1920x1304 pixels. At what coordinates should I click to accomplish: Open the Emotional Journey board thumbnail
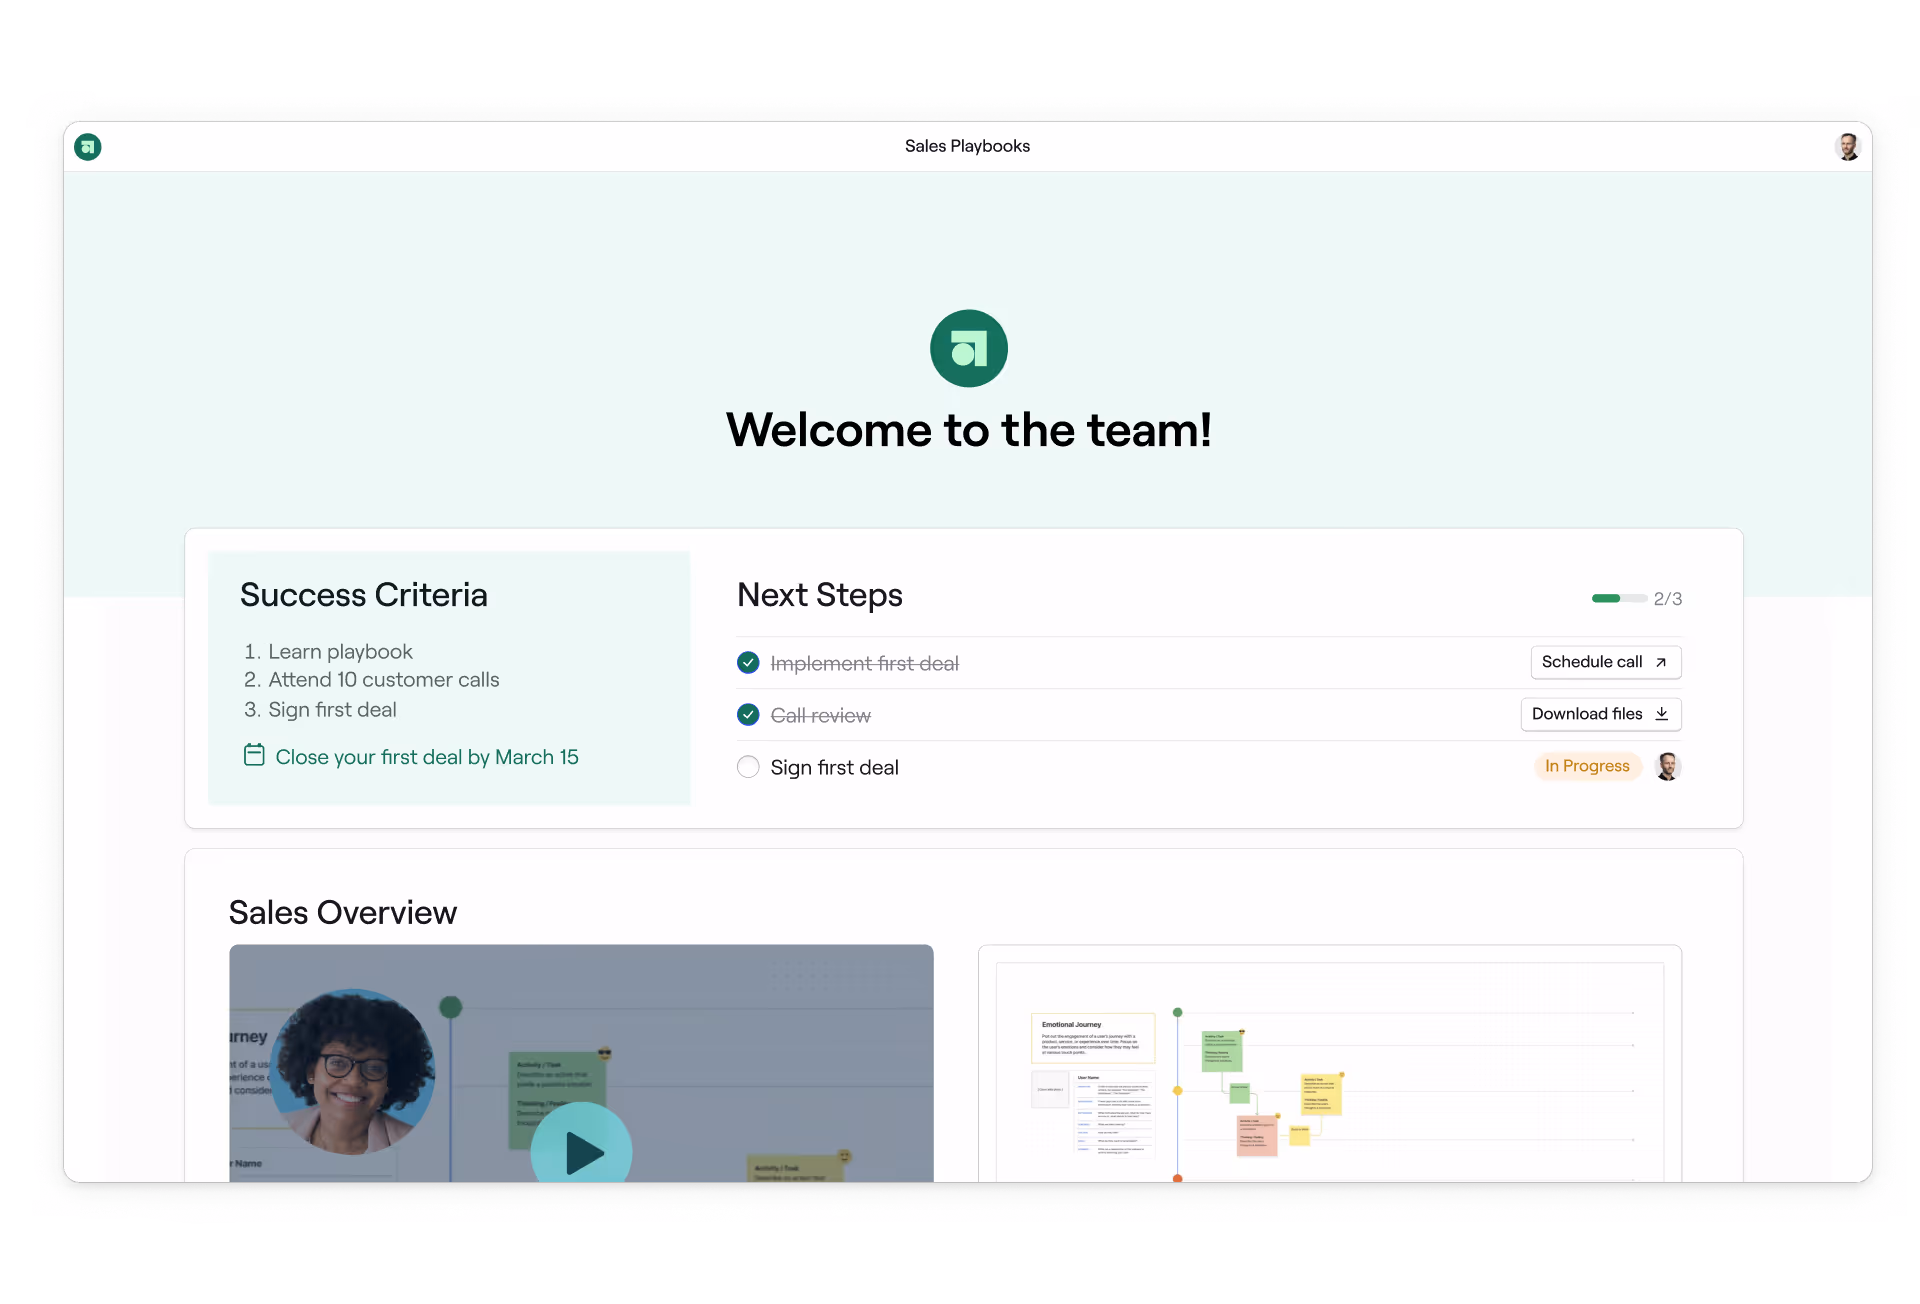pyautogui.click(x=1329, y=1065)
